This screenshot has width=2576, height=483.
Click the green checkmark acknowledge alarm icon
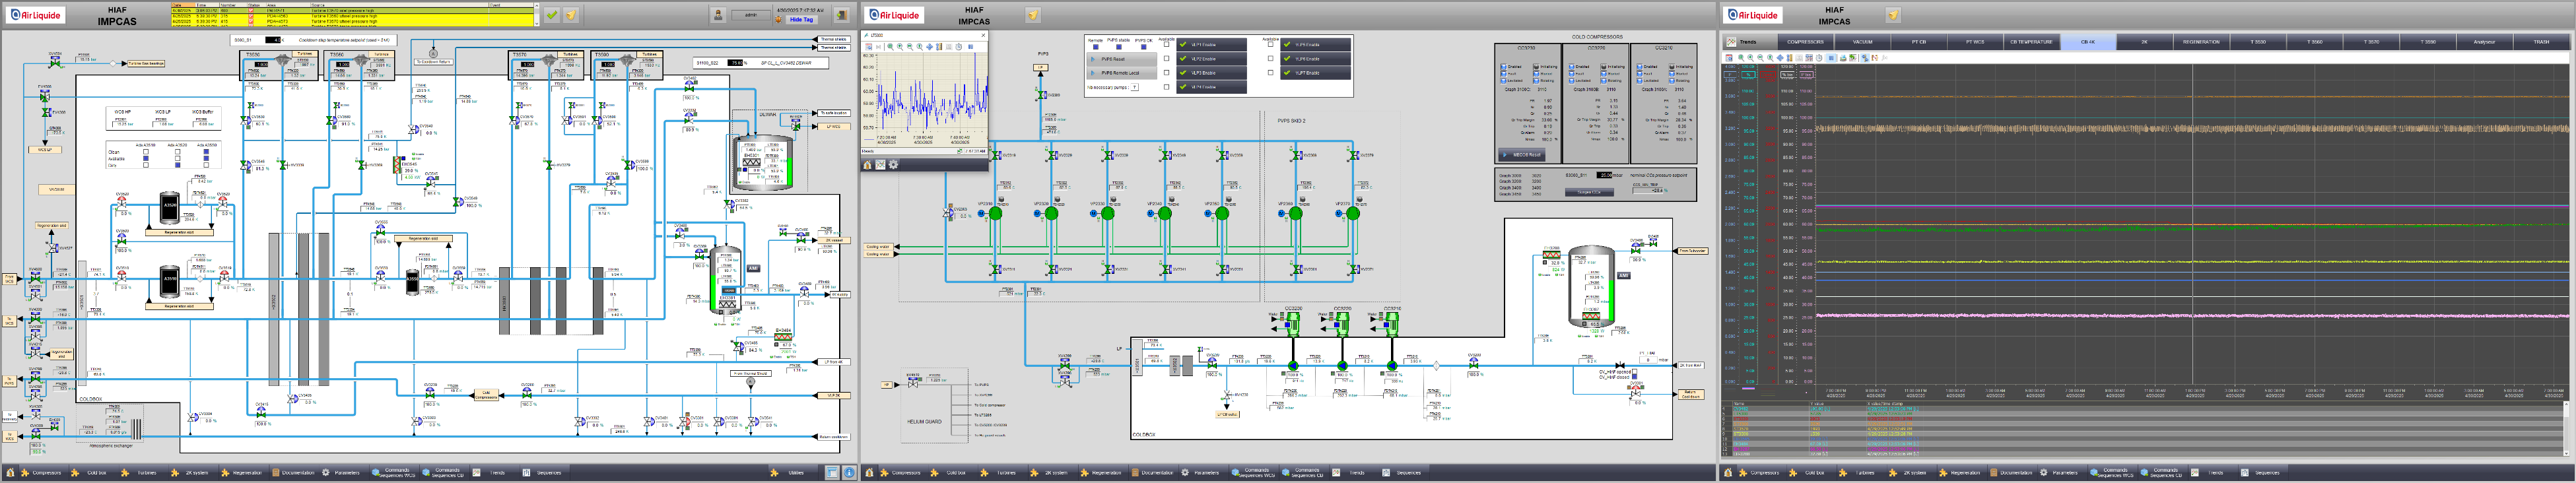551,15
